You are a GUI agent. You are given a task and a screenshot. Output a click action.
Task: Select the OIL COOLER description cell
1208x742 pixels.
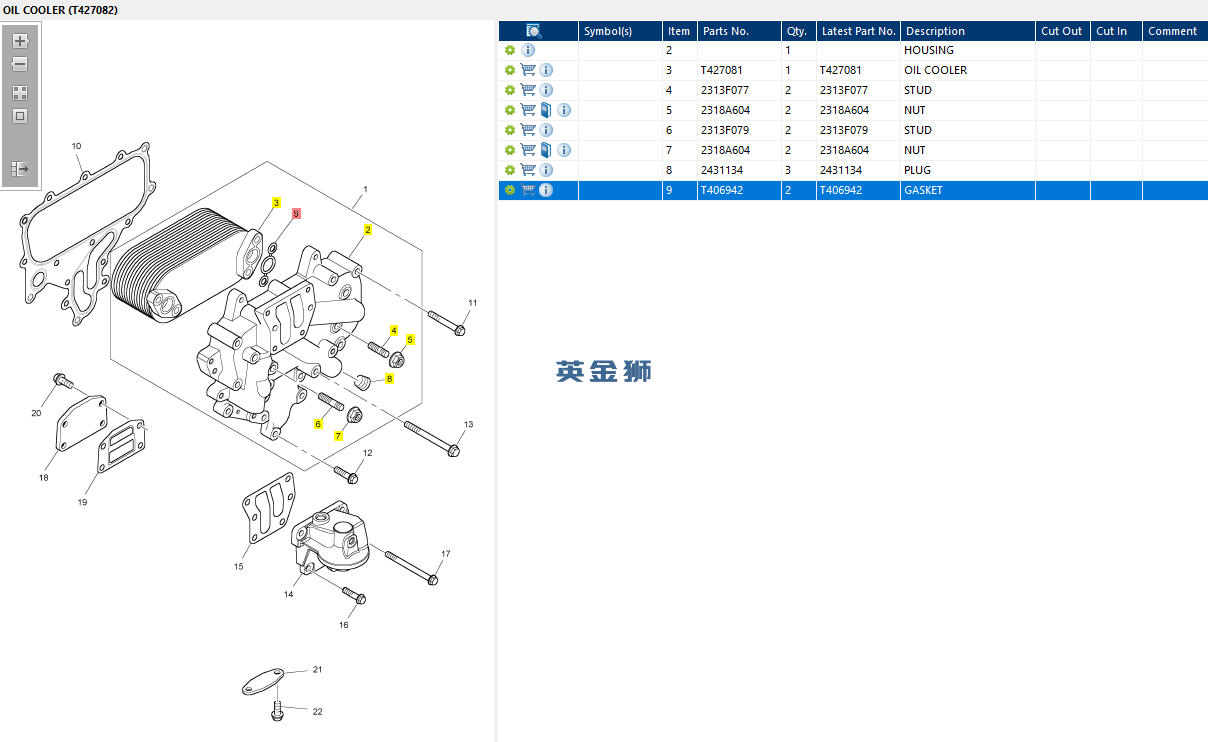[x=968, y=70]
